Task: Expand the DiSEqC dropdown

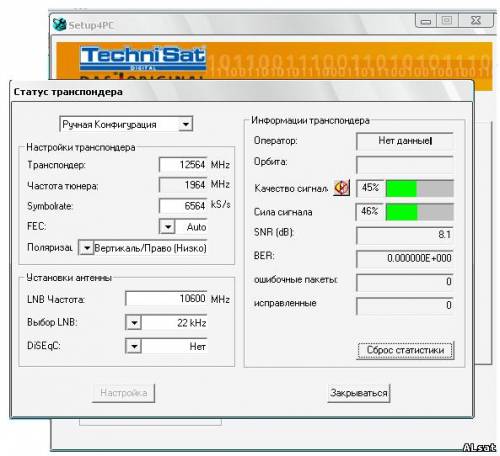Action: pos(134,346)
